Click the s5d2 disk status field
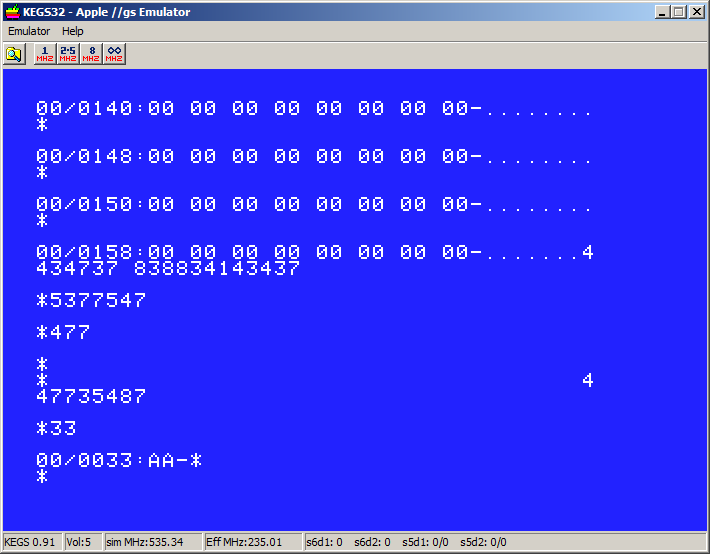The height and width of the screenshot is (554, 710). [484, 542]
